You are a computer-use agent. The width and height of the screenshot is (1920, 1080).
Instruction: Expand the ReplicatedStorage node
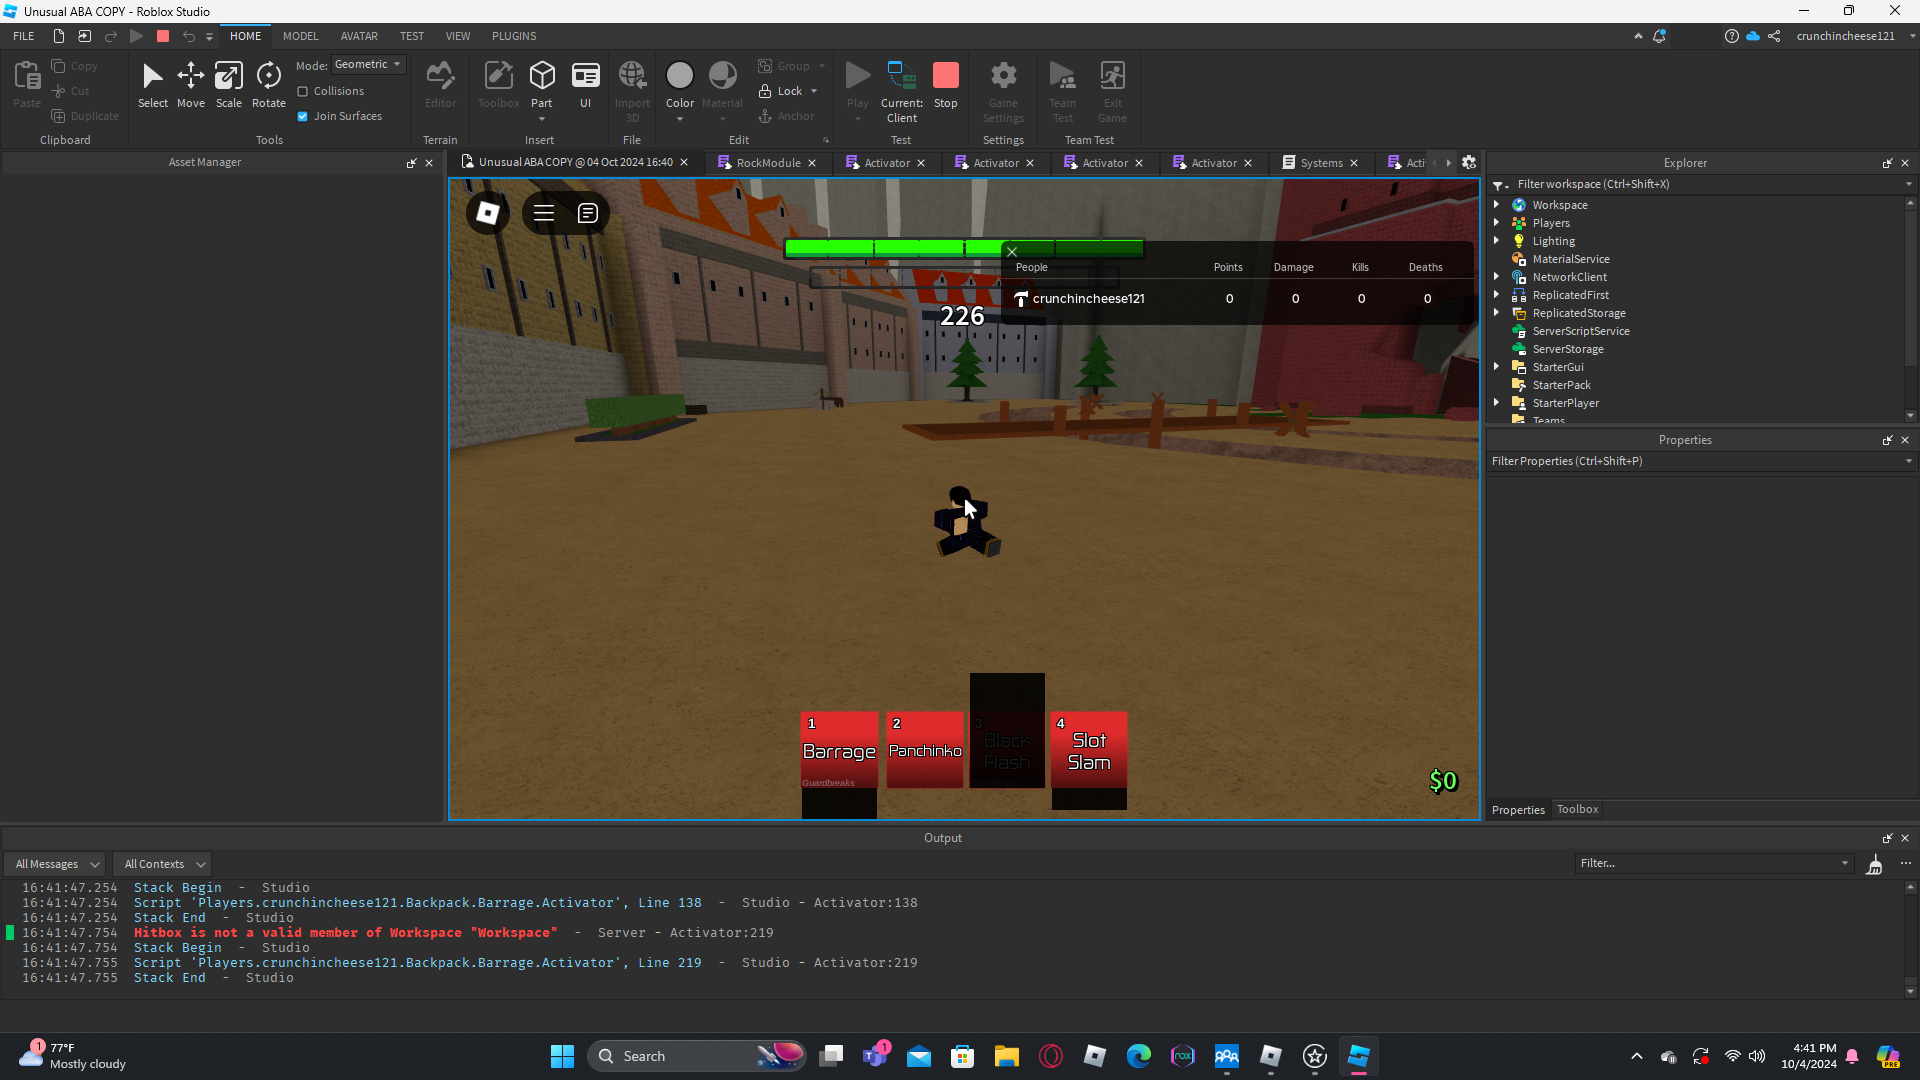[x=1497, y=313]
